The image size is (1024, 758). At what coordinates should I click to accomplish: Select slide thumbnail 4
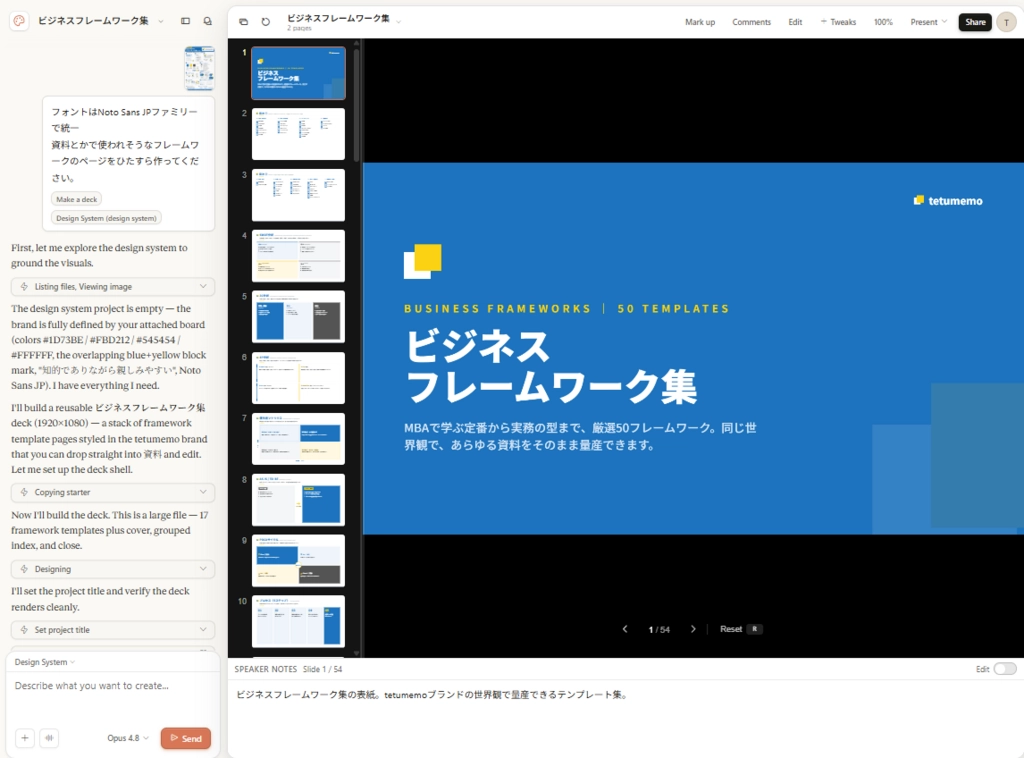[298, 256]
